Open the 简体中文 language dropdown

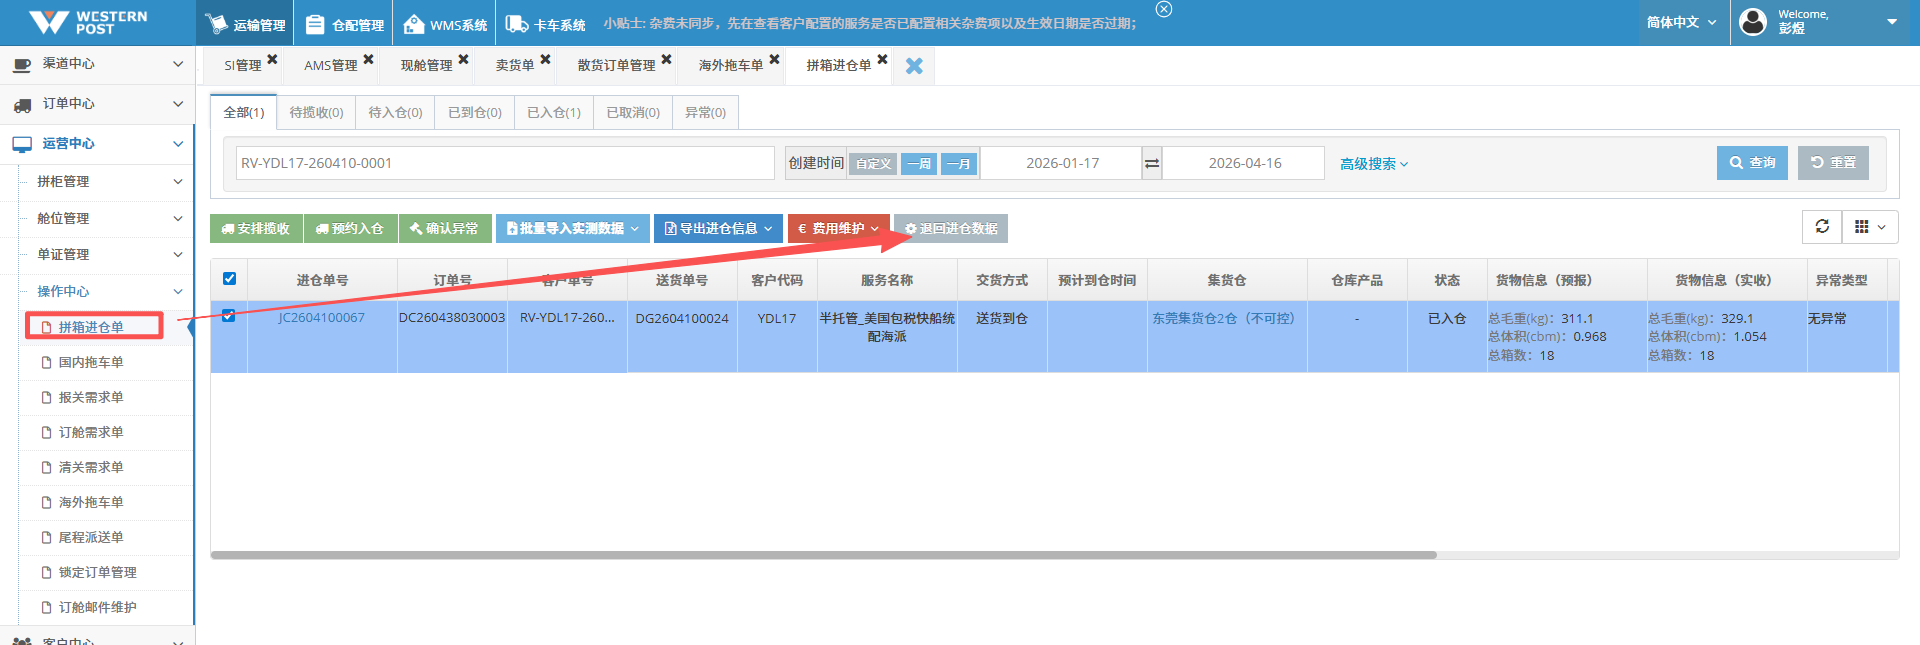[x=1681, y=22]
